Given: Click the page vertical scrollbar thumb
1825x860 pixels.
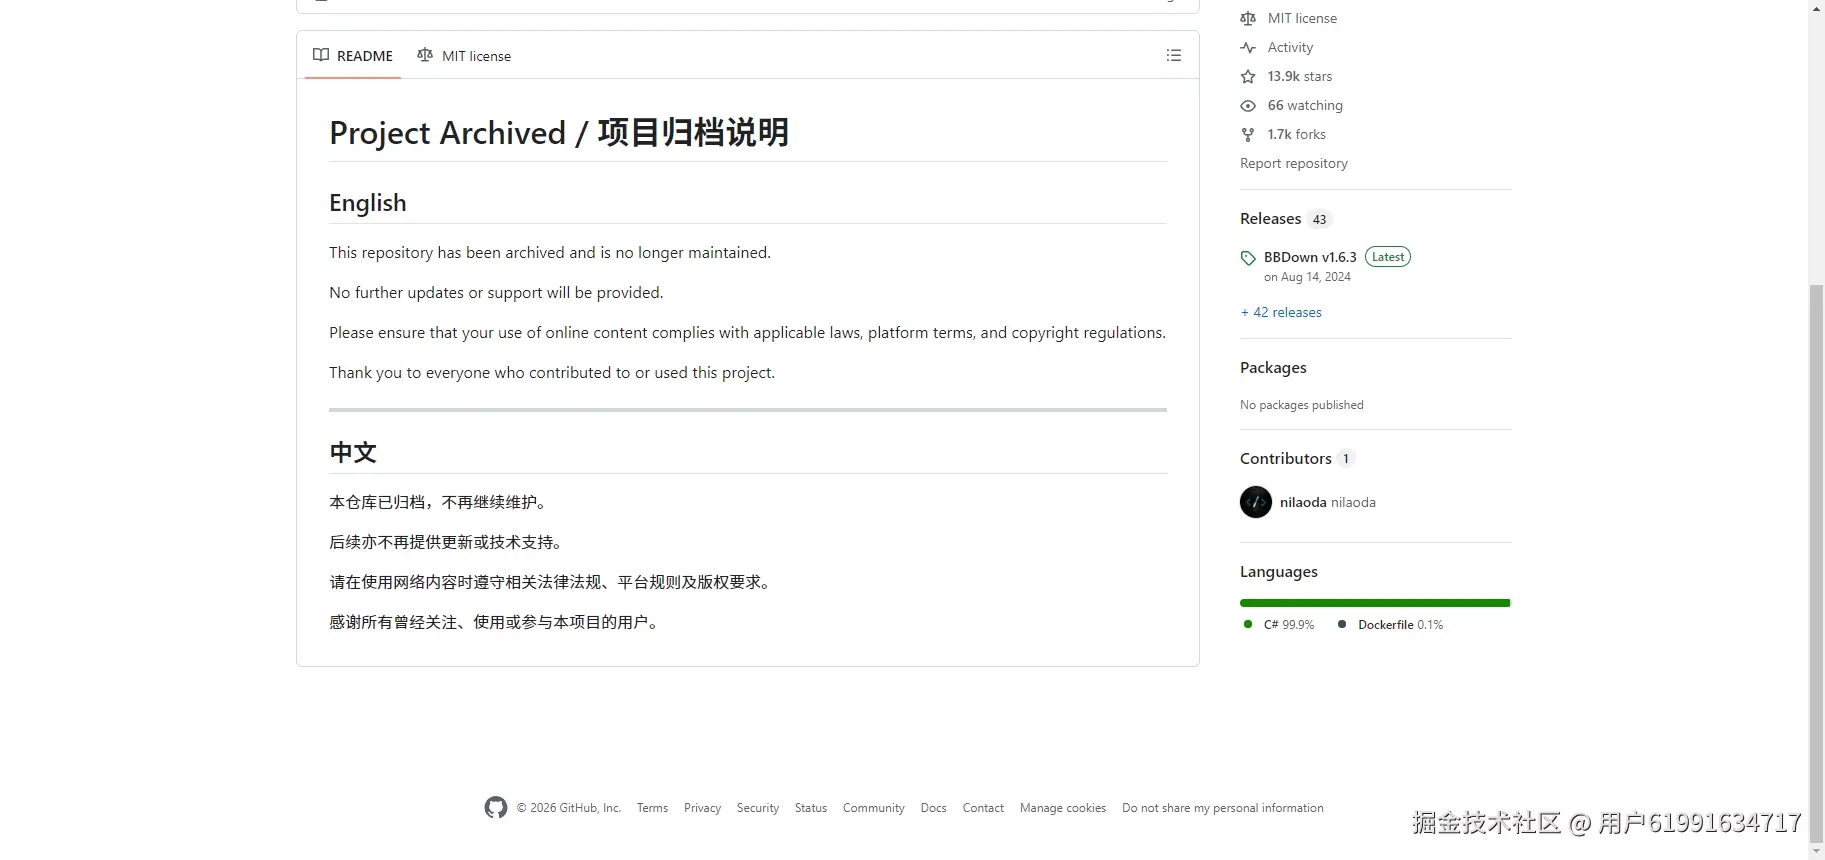Looking at the screenshot, I should tap(1816, 565).
